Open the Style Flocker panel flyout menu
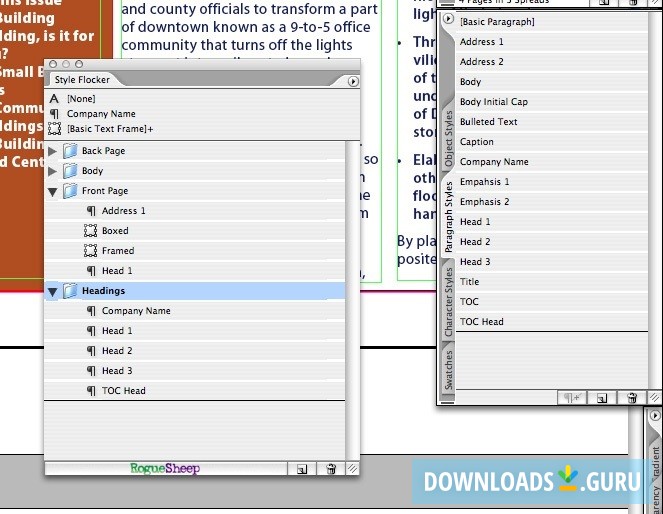This screenshot has height=514, width=663. coord(353,82)
